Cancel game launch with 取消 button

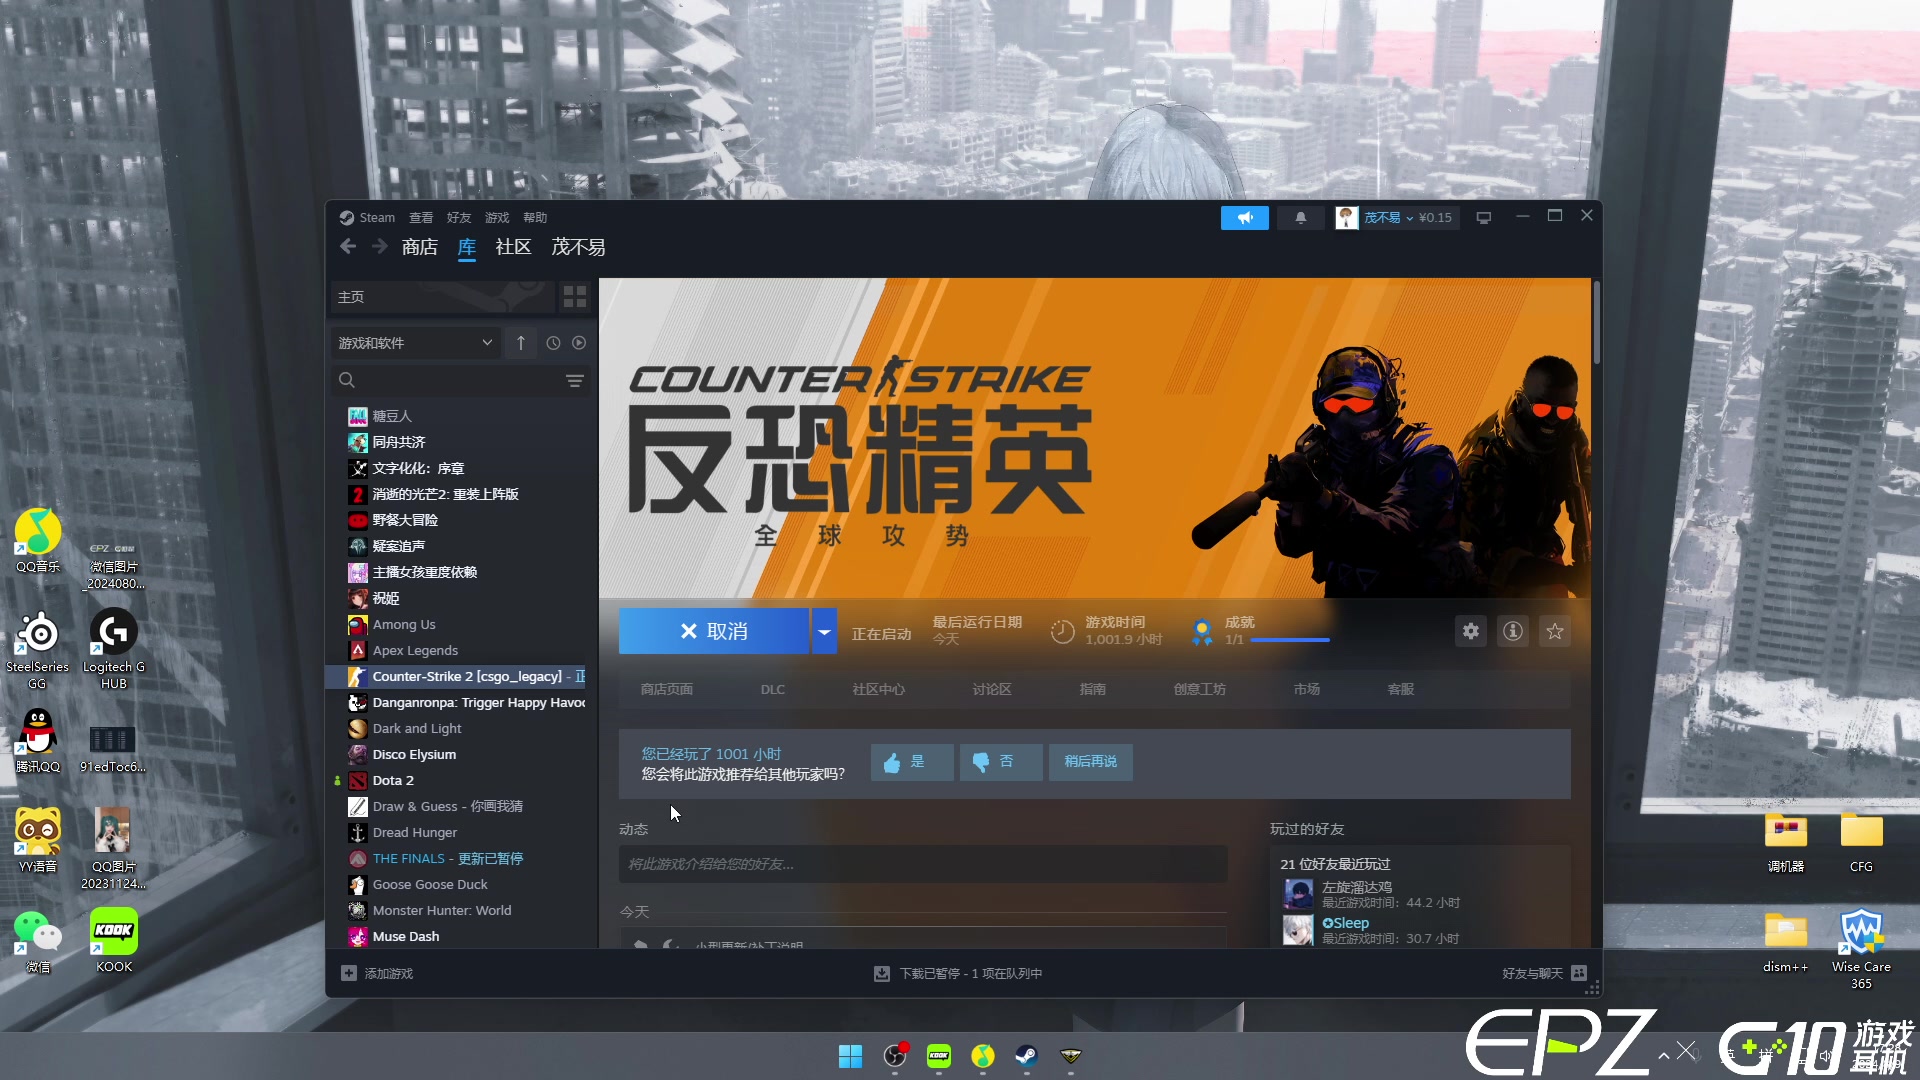714,631
